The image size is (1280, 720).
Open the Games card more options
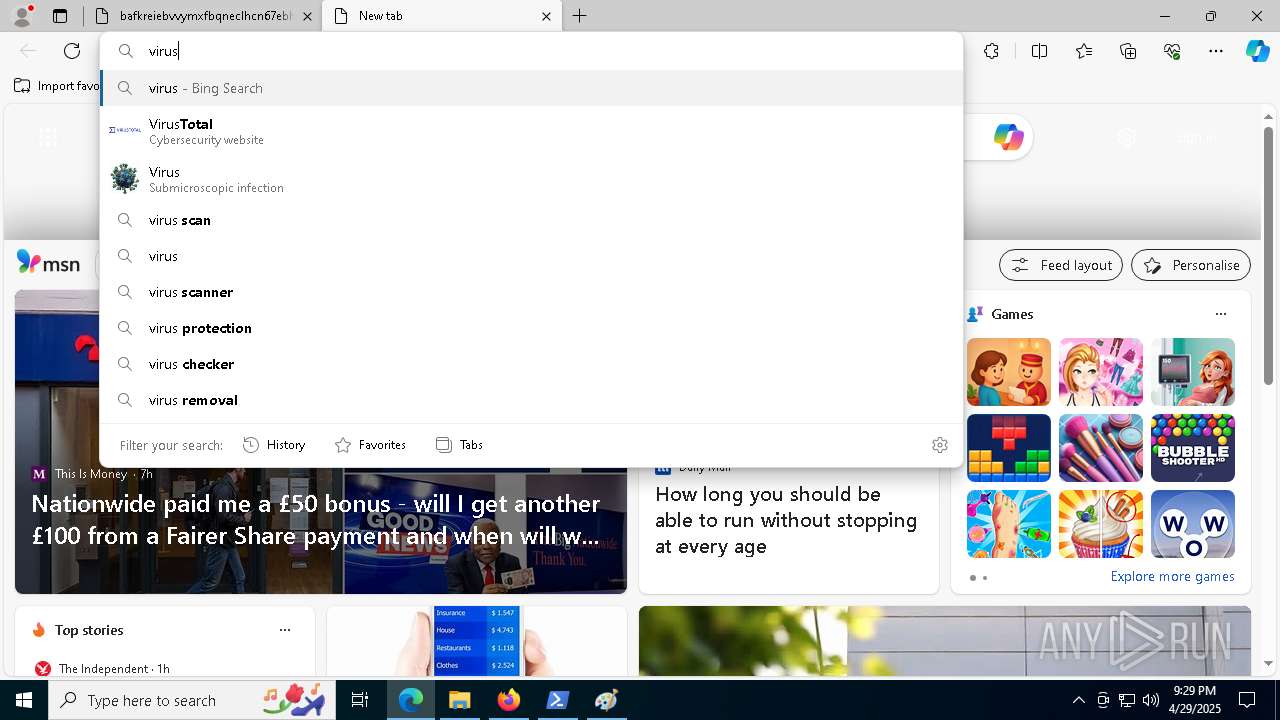1220,314
